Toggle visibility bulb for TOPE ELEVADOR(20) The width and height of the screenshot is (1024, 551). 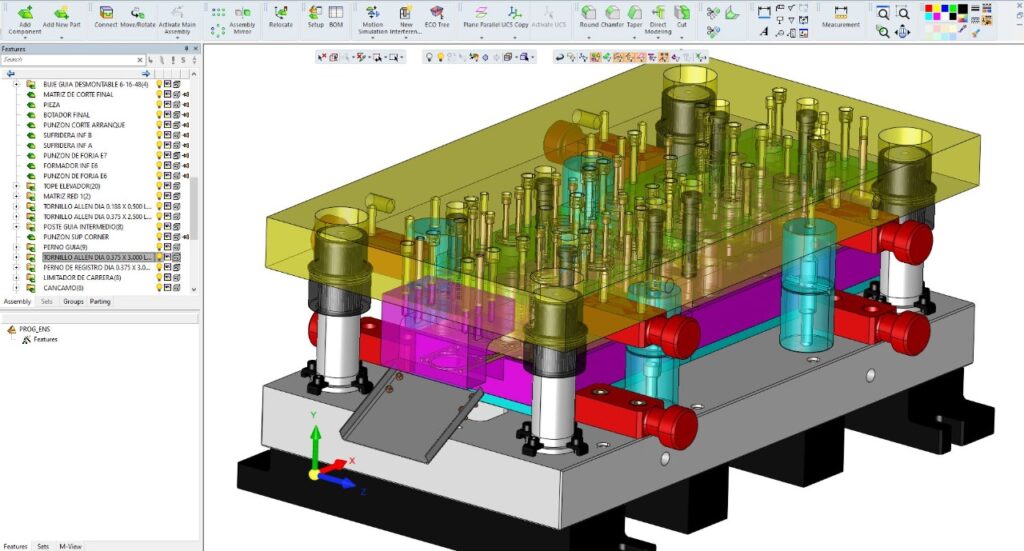159,186
